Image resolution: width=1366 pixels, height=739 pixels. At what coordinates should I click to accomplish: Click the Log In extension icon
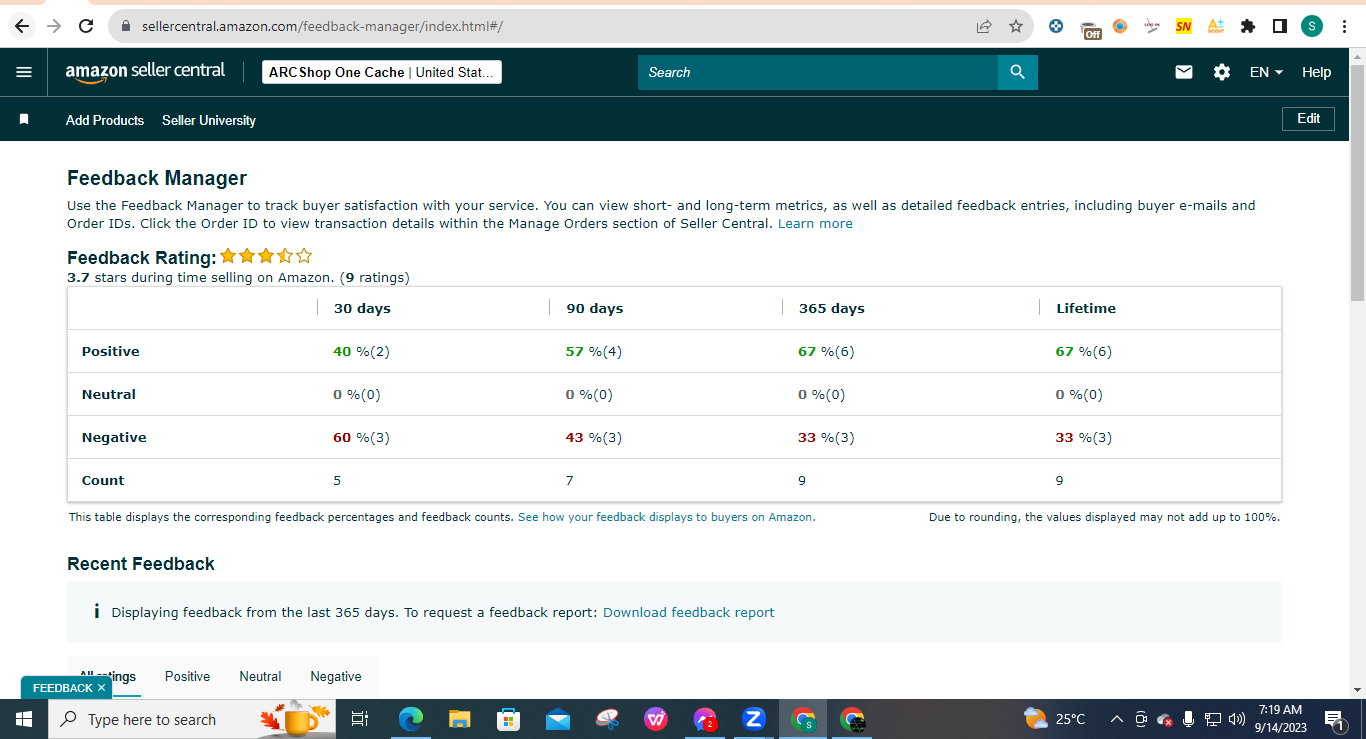click(x=1152, y=26)
